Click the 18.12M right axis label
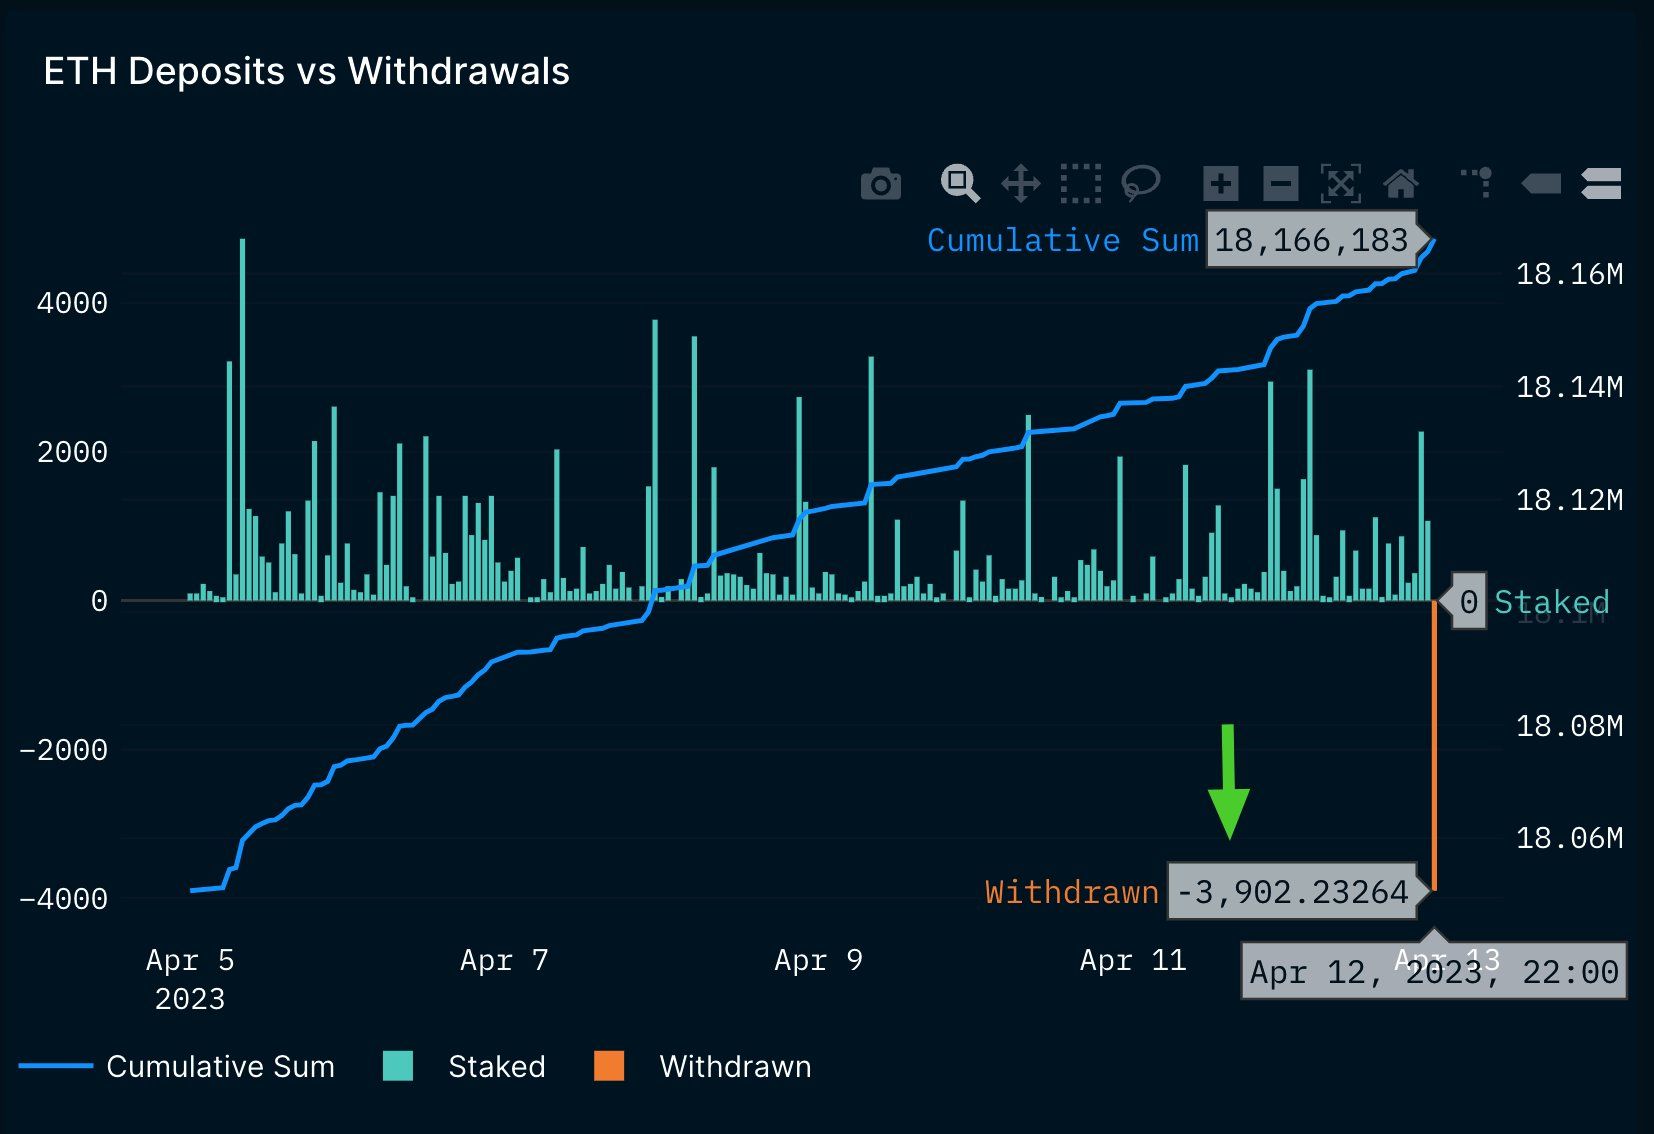This screenshot has height=1134, width=1654. tap(1570, 500)
